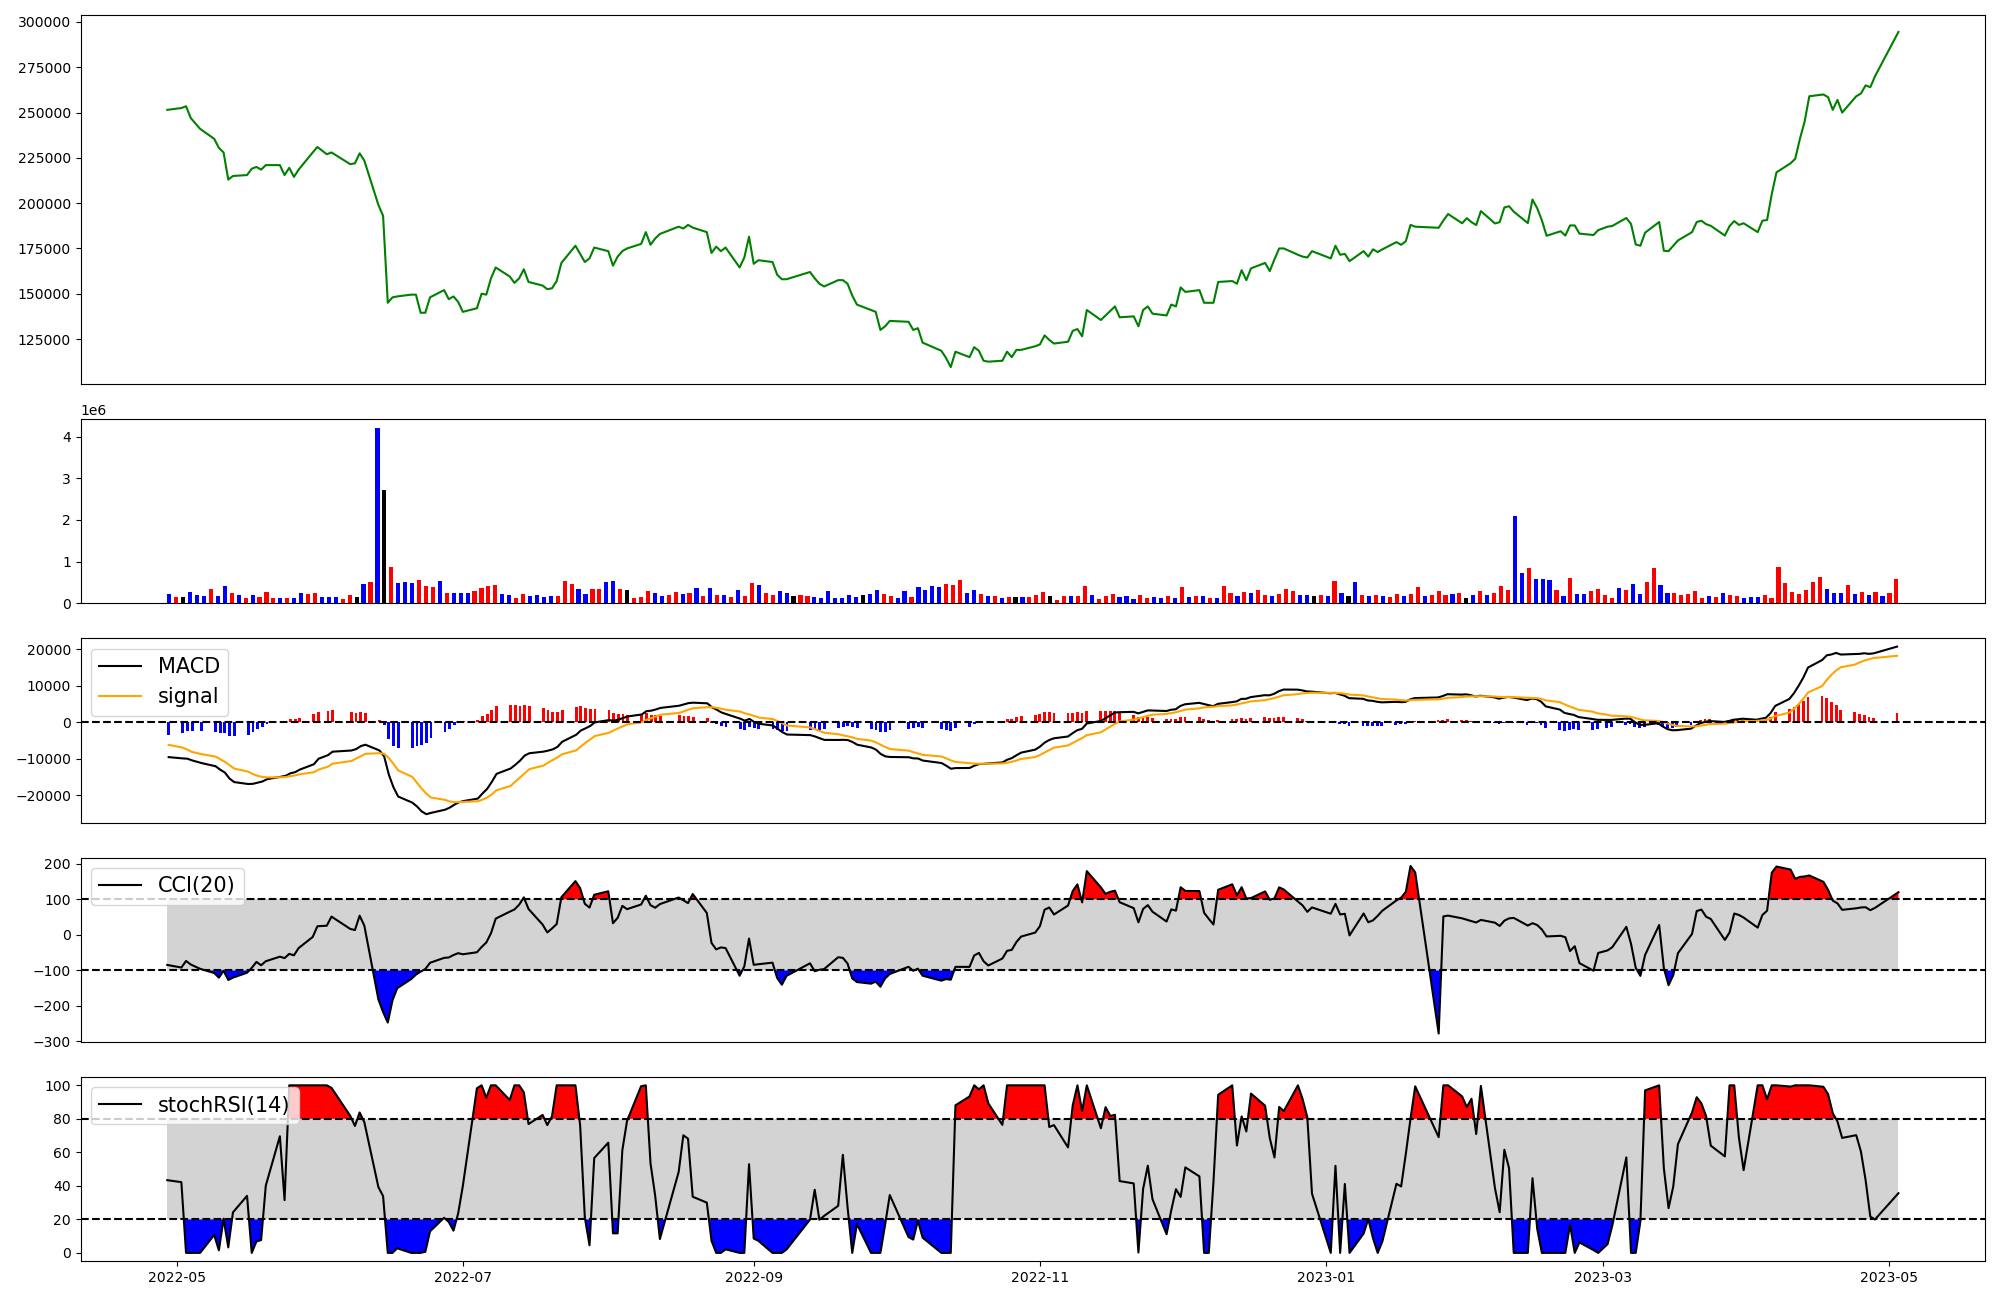Click the tall black volume bar
Viewport: 2000px width, 1300px height.
[x=384, y=546]
